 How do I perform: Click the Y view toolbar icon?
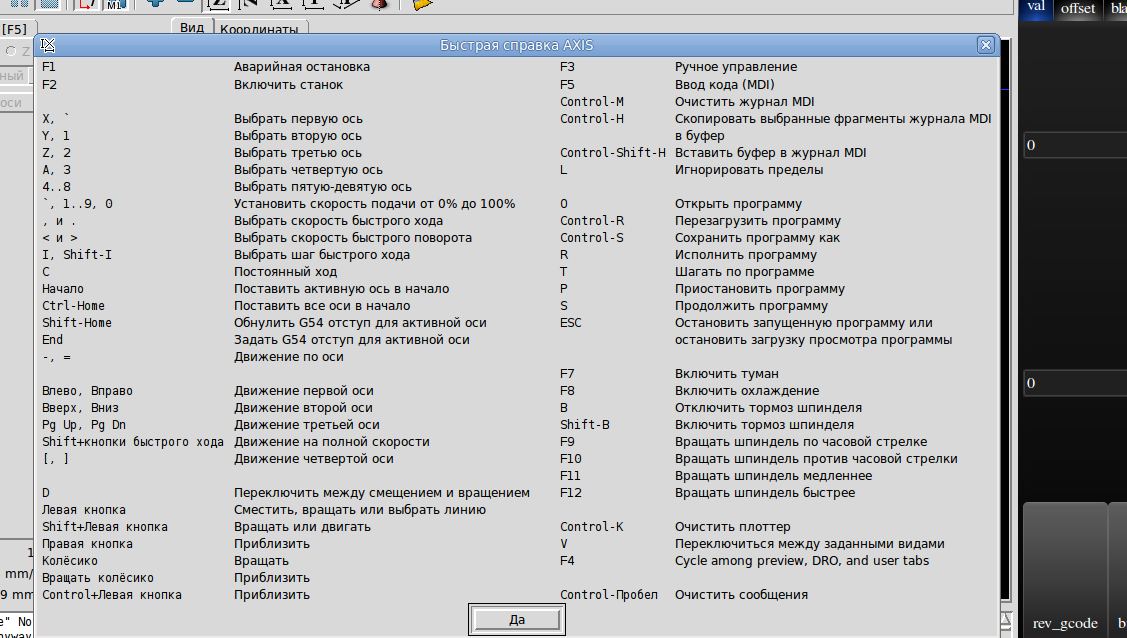tap(313, 4)
